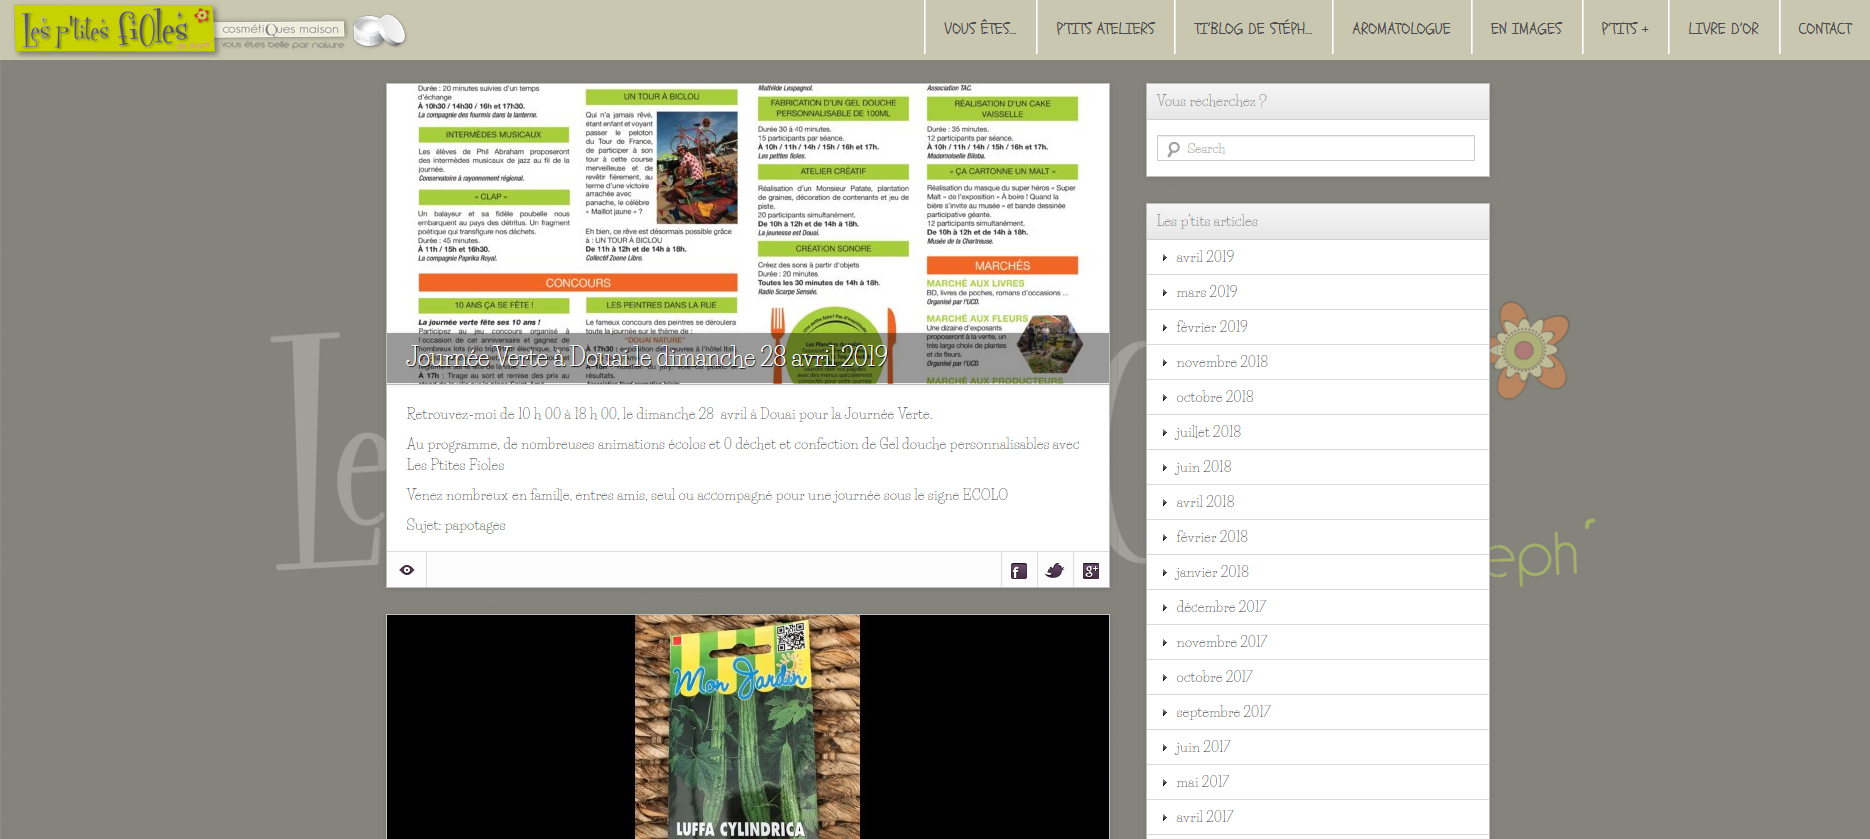Open the P'tits Ateliers menu
The image size is (1870, 839).
(x=1105, y=29)
